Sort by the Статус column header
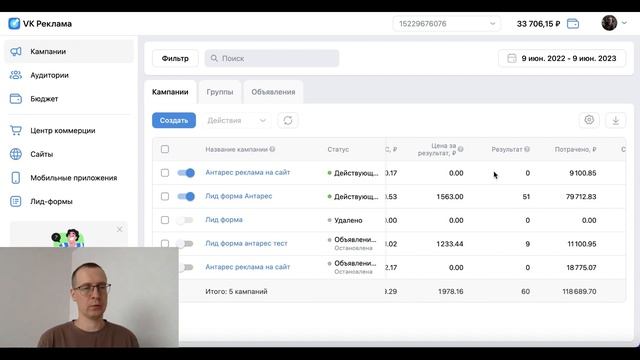 coord(338,149)
